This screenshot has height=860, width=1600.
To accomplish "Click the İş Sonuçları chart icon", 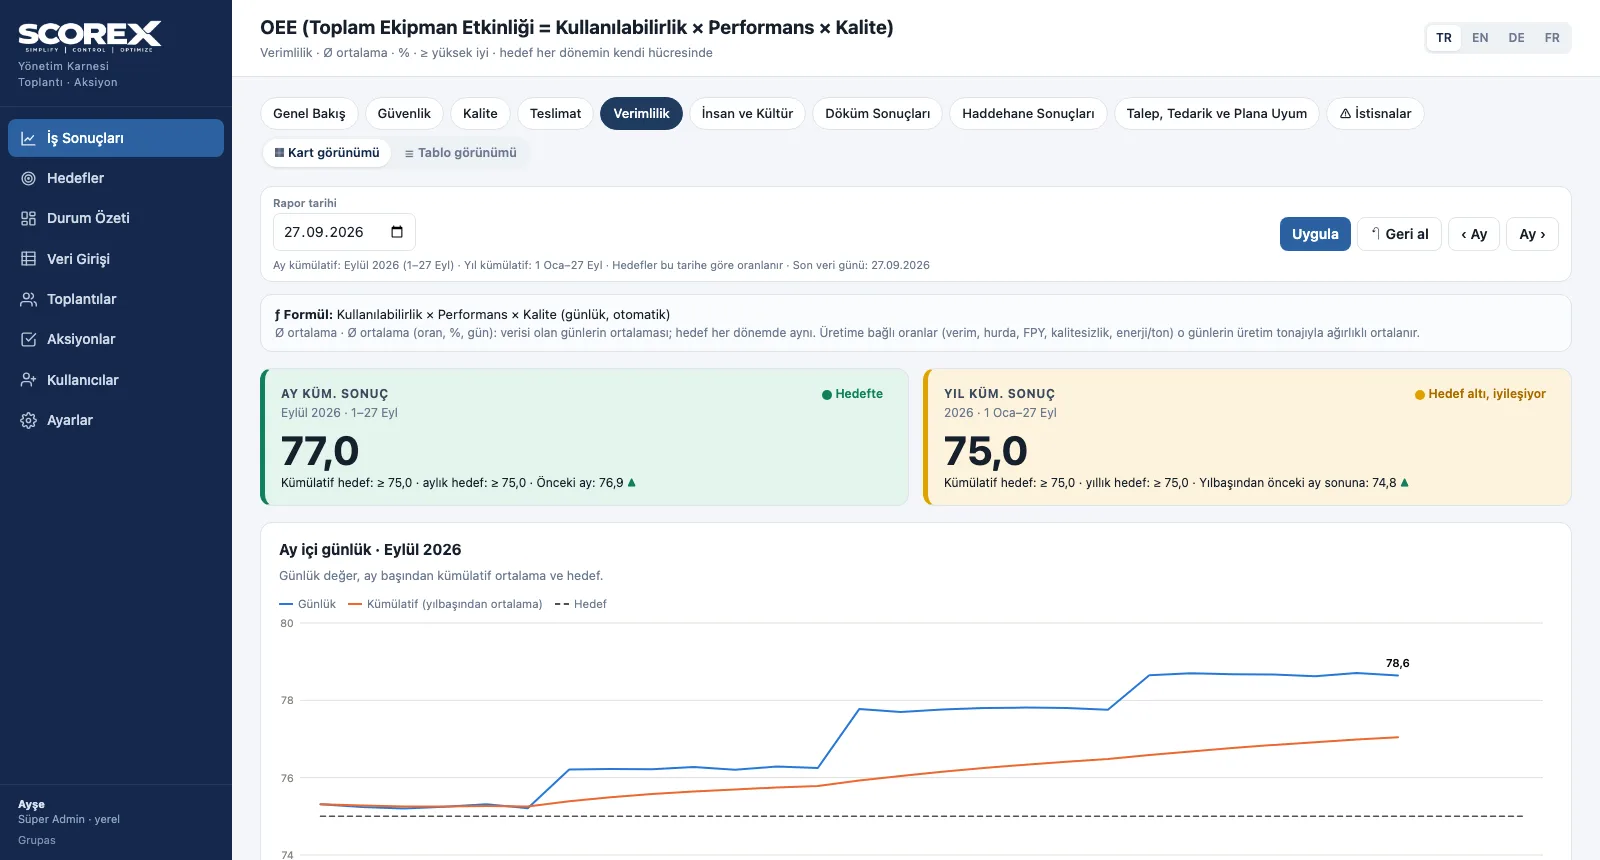I will coord(29,138).
